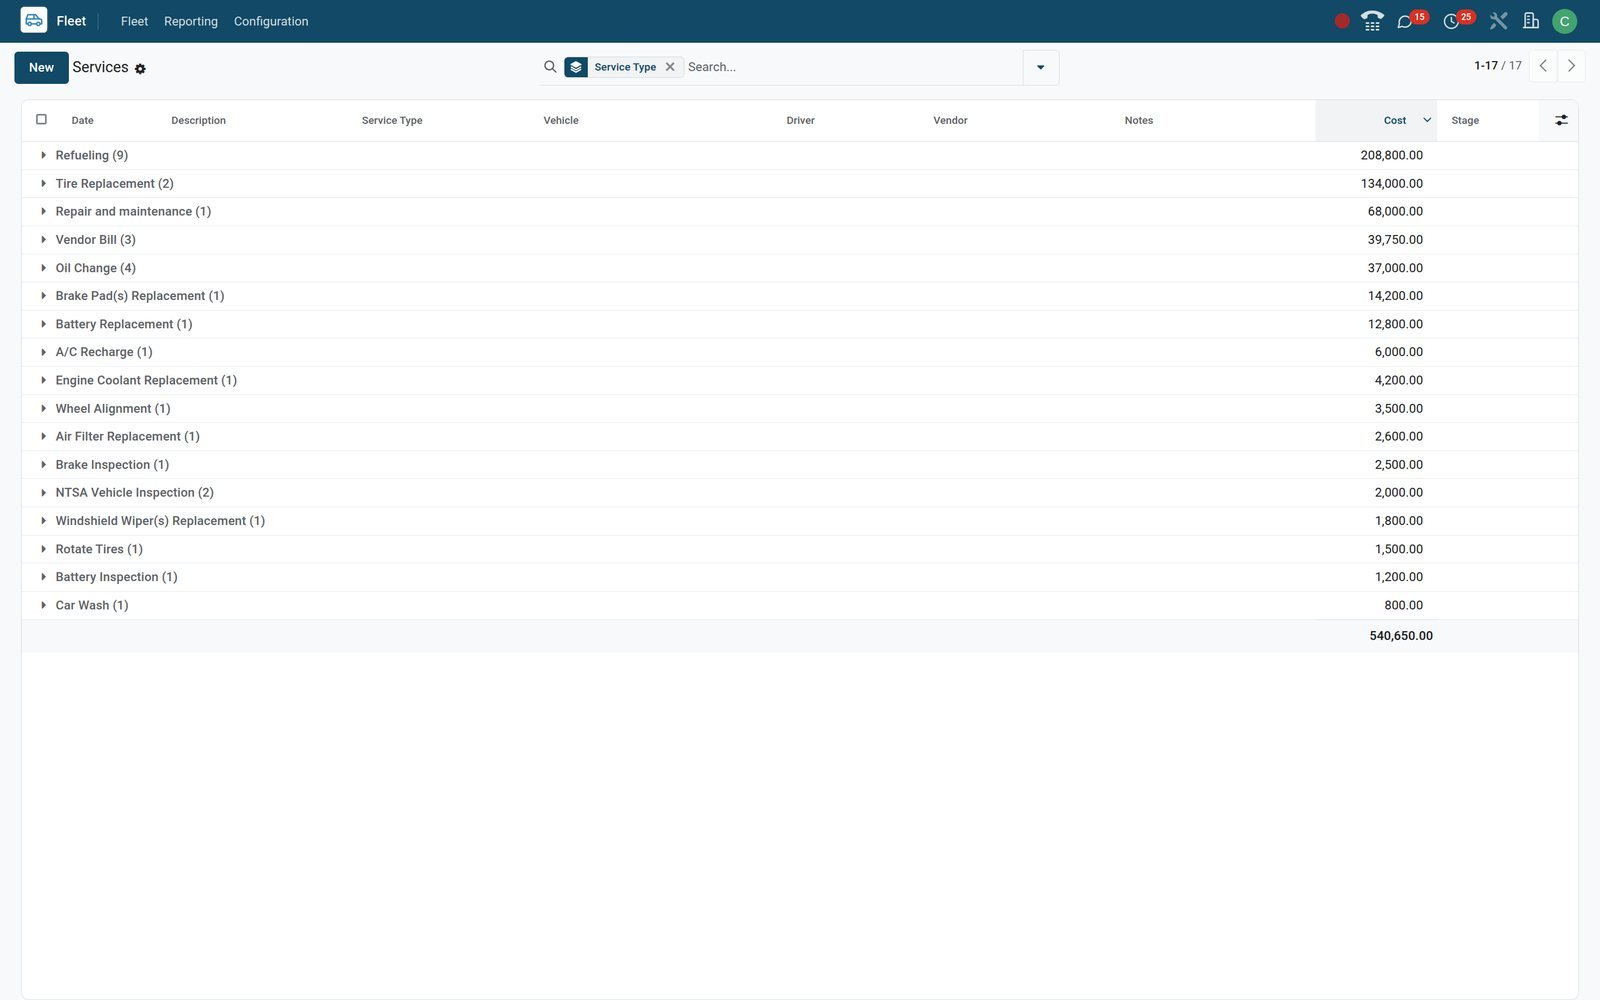Open the Services gear actions menu
Image resolution: width=1600 pixels, height=1000 pixels.
(140, 69)
